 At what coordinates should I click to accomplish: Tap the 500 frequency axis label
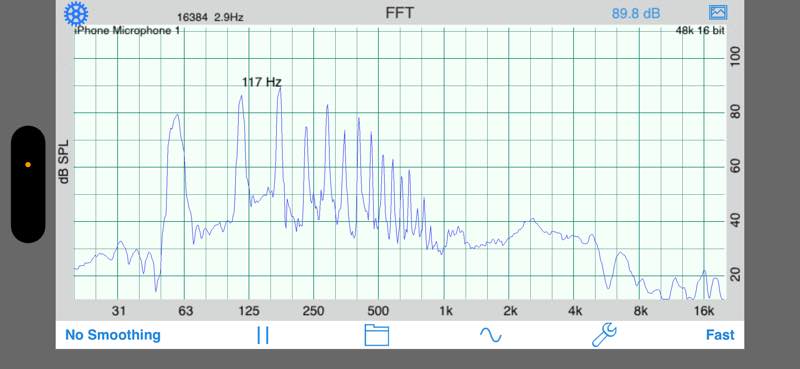[378, 311]
